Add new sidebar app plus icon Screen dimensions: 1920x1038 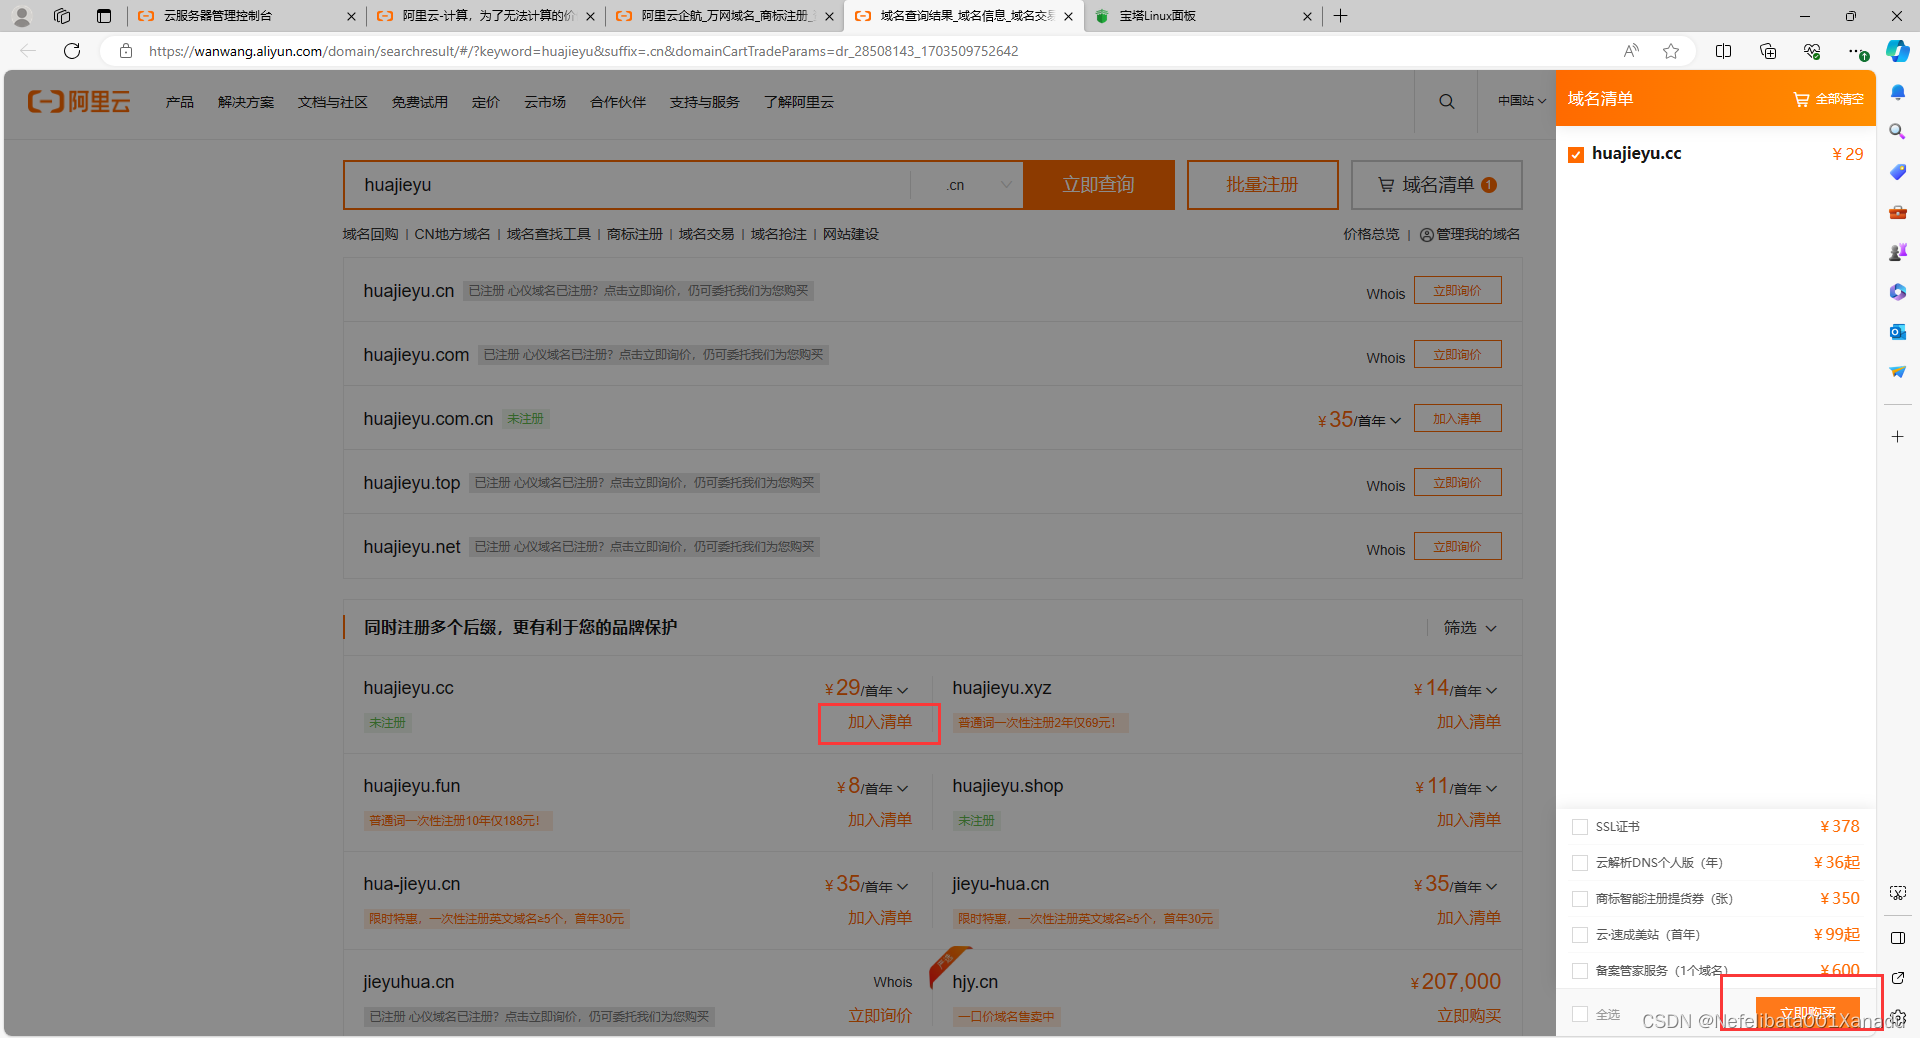pyautogui.click(x=1897, y=437)
